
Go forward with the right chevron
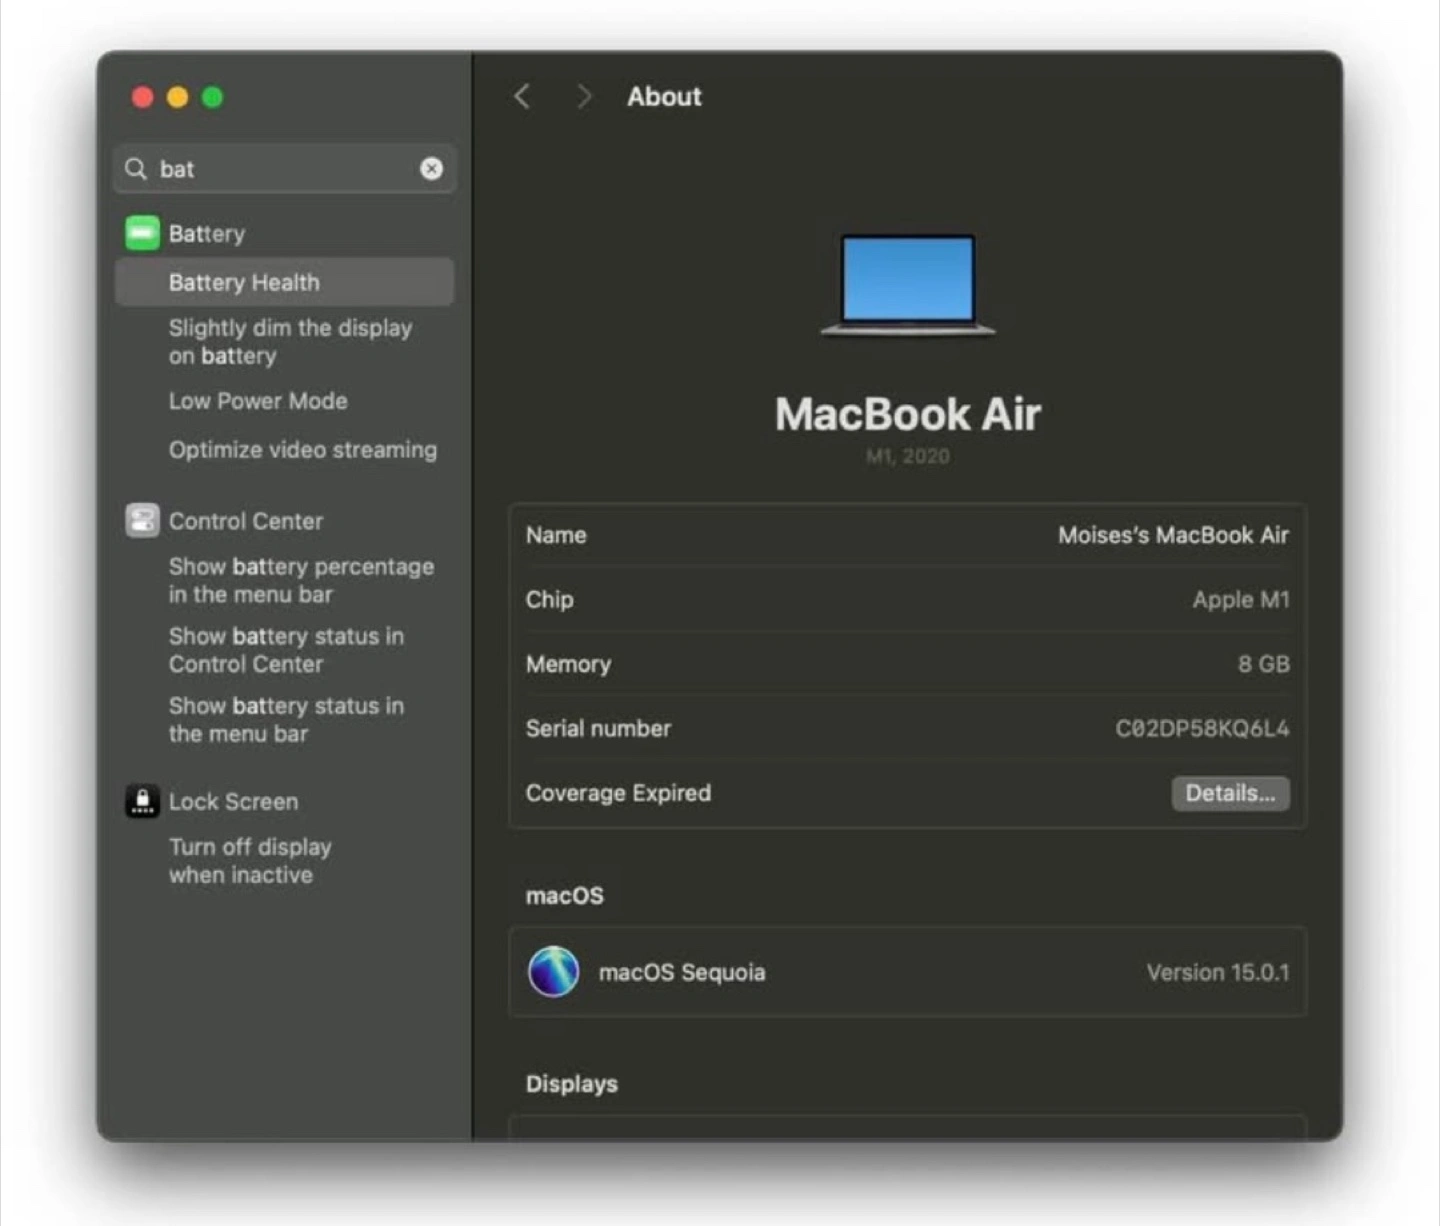click(x=584, y=97)
